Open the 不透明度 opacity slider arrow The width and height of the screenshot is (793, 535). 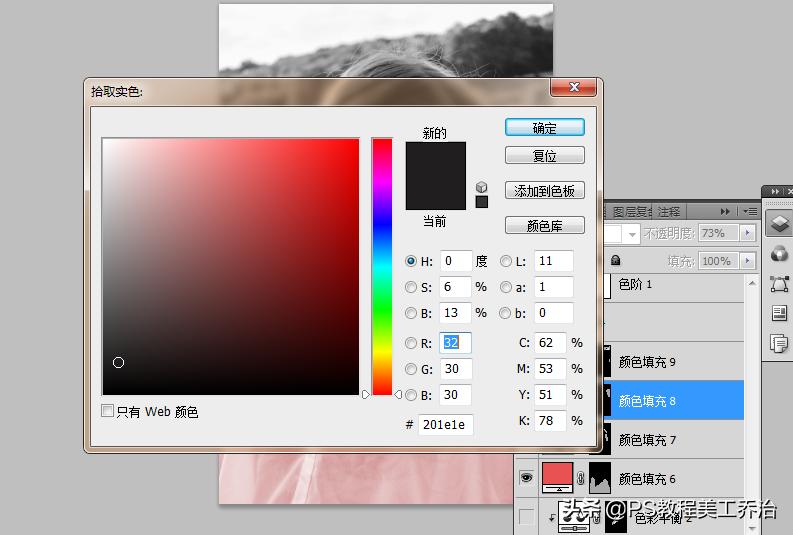747,233
